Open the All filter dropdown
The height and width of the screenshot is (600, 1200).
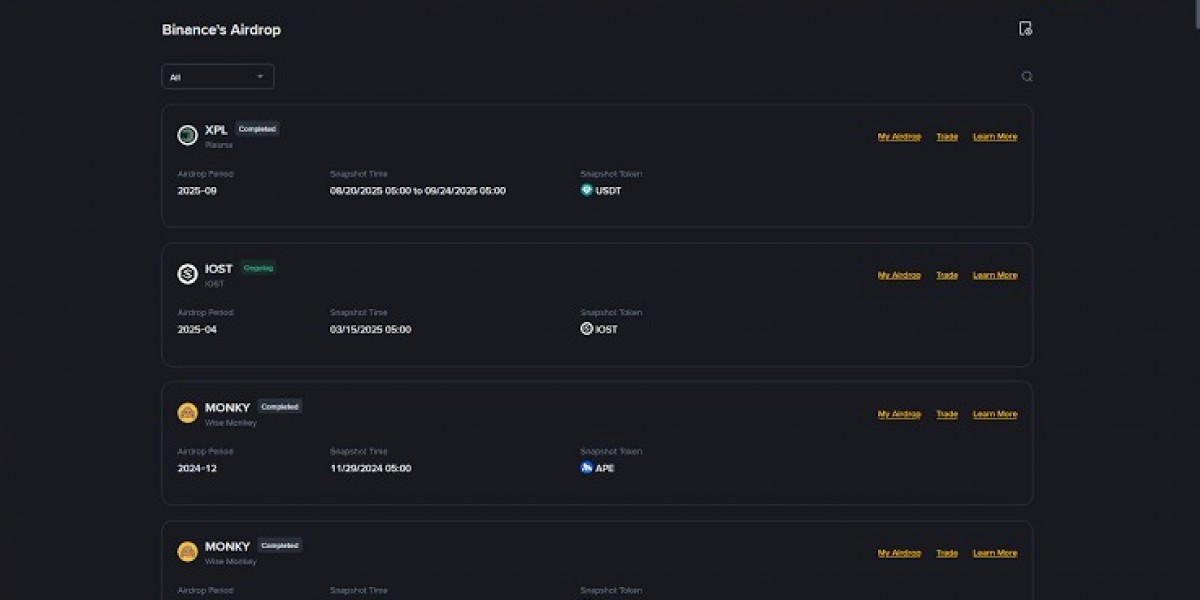(x=218, y=77)
